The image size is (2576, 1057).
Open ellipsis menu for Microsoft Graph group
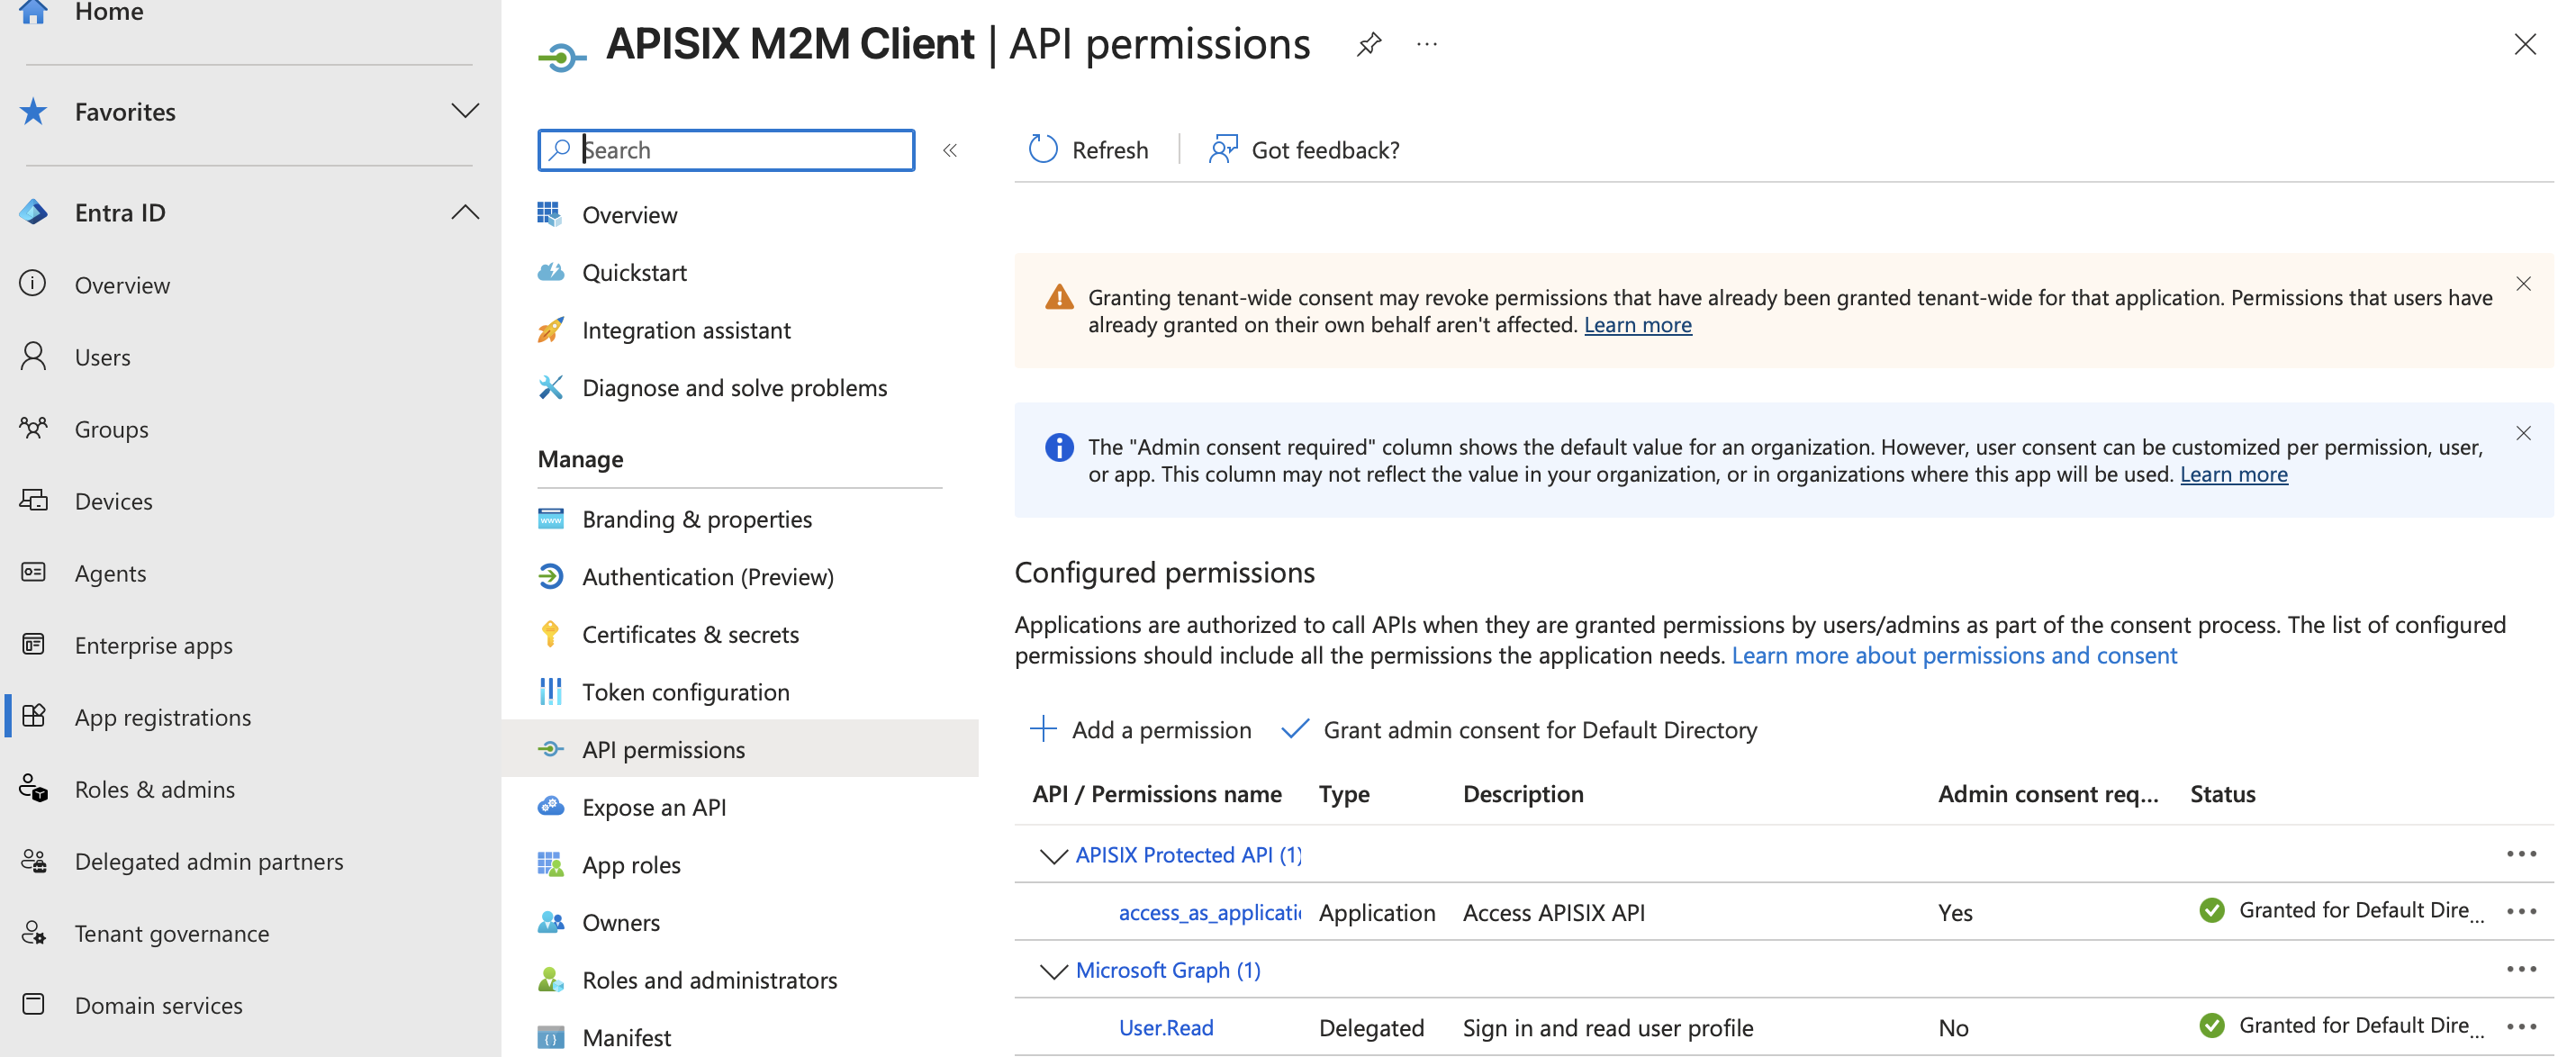tap(2522, 968)
